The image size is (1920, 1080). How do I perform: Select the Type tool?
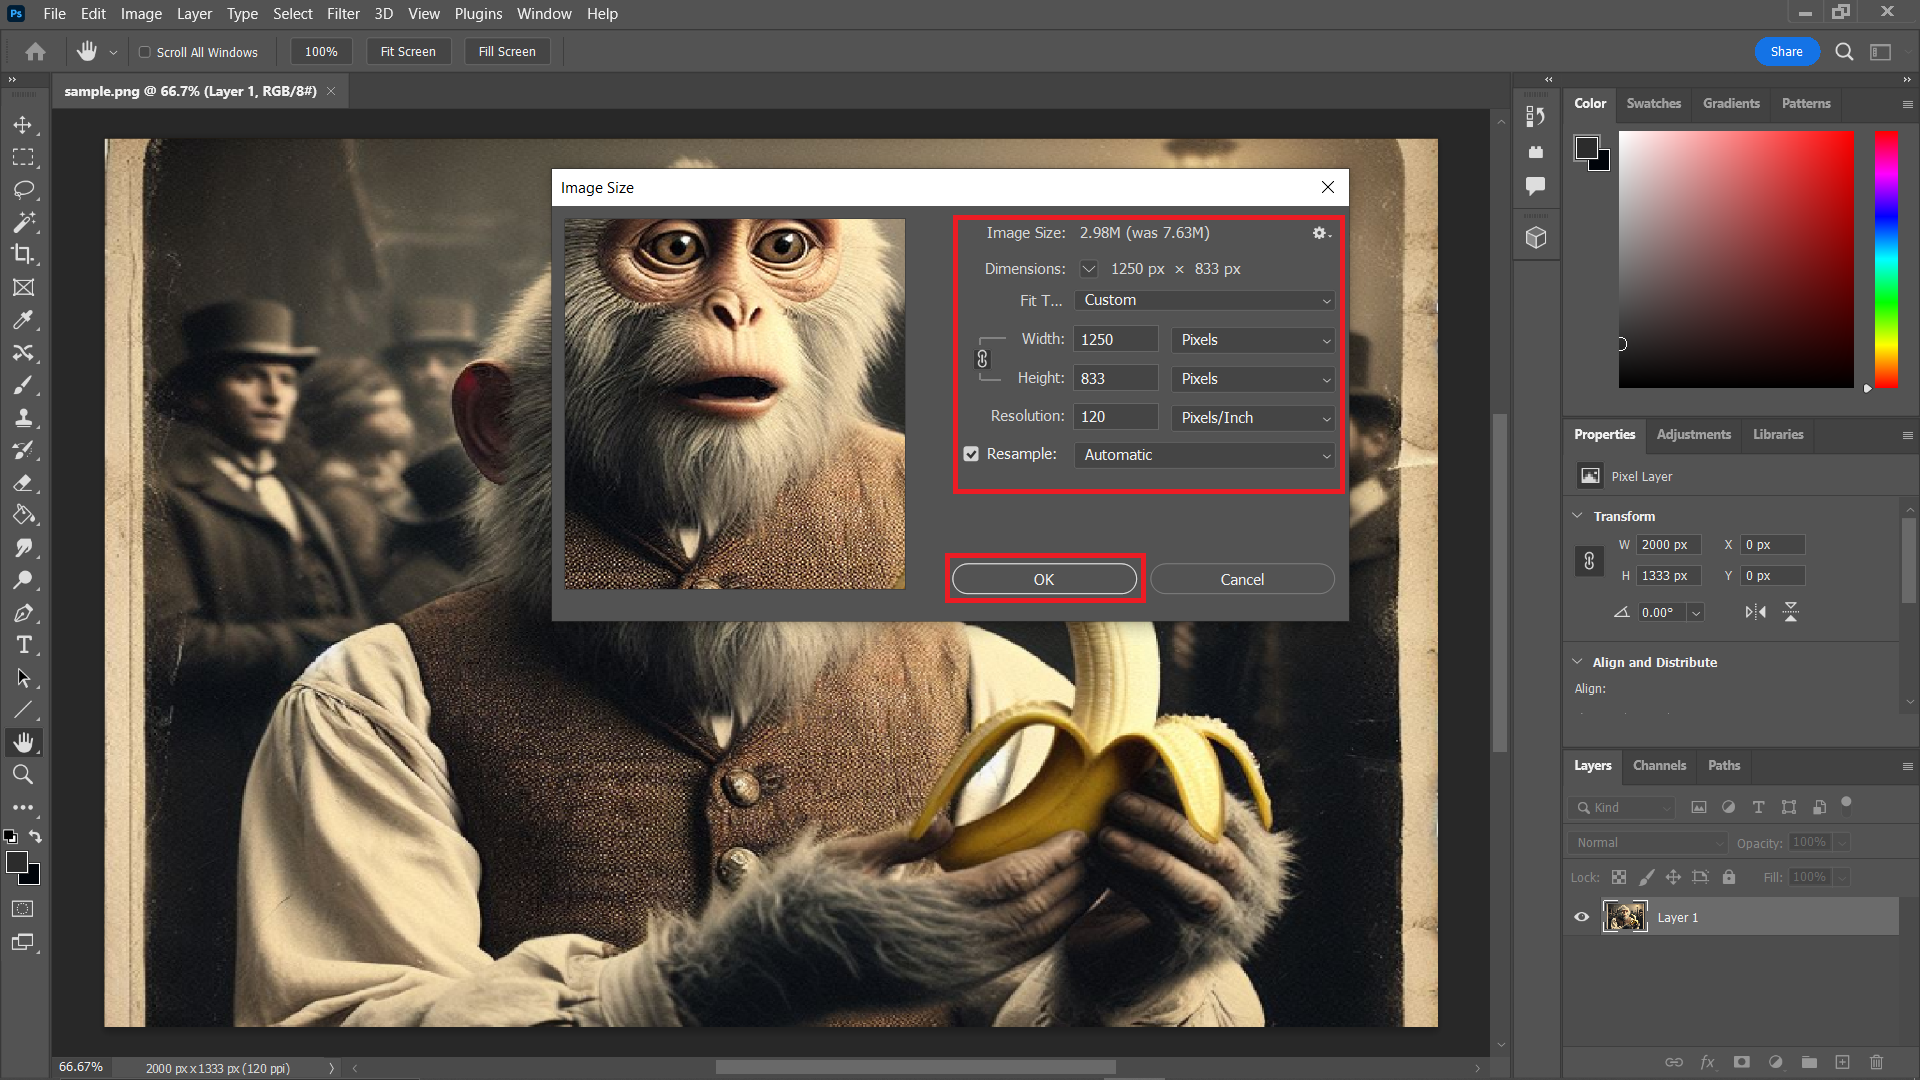click(x=24, y=645)
